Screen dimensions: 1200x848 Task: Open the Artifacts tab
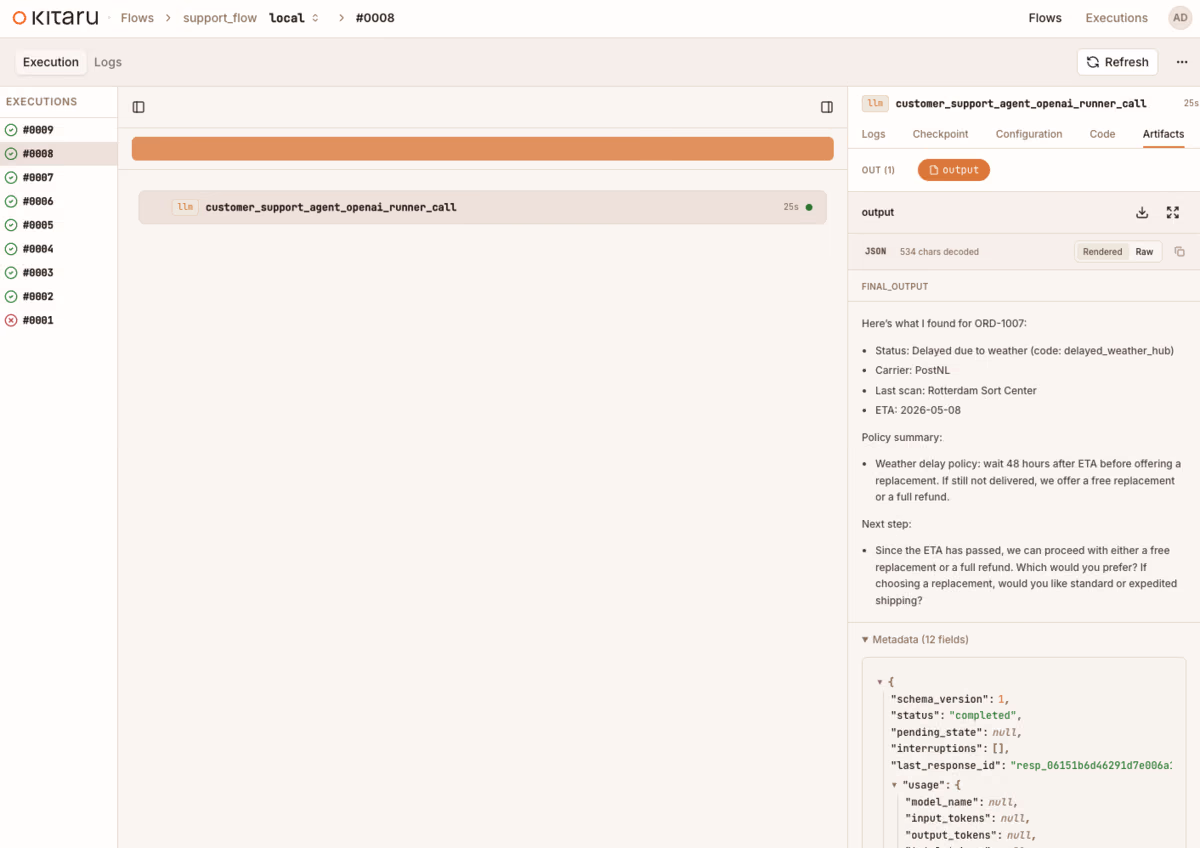pos(1163,134)
